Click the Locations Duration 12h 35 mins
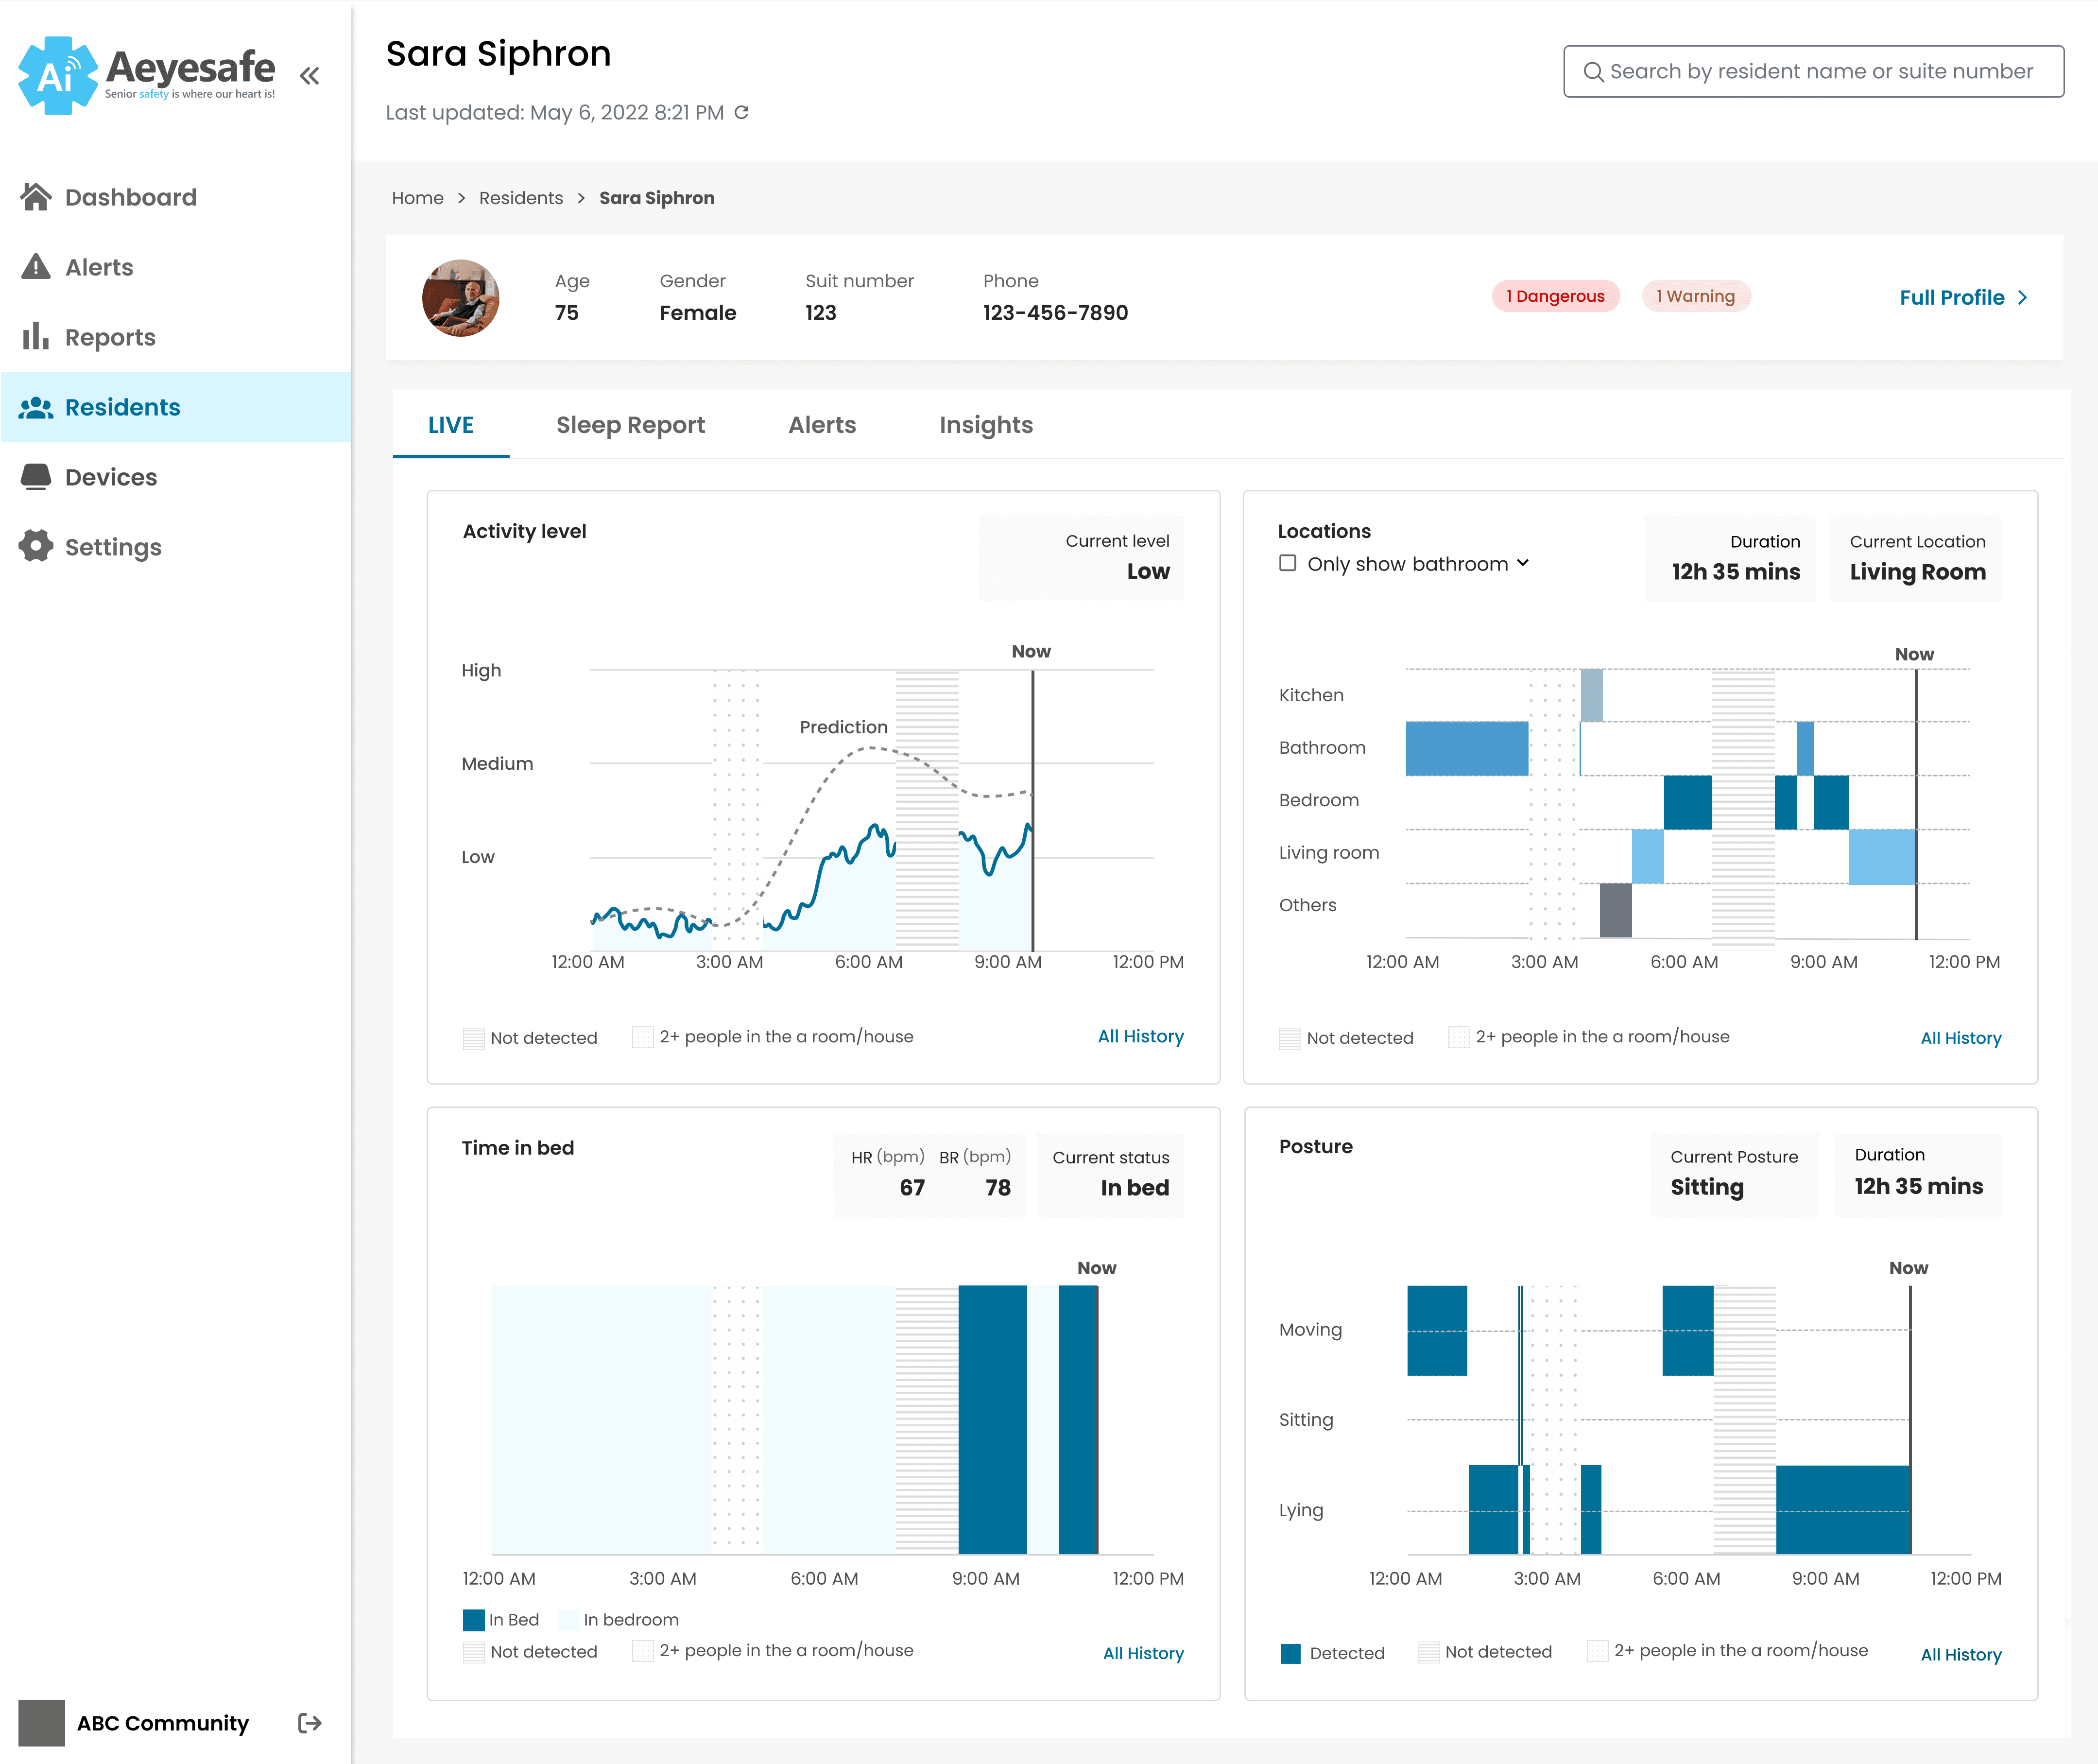Screen dimensions: 2098x1764 pyautogui.click(x=1735, y=572)
